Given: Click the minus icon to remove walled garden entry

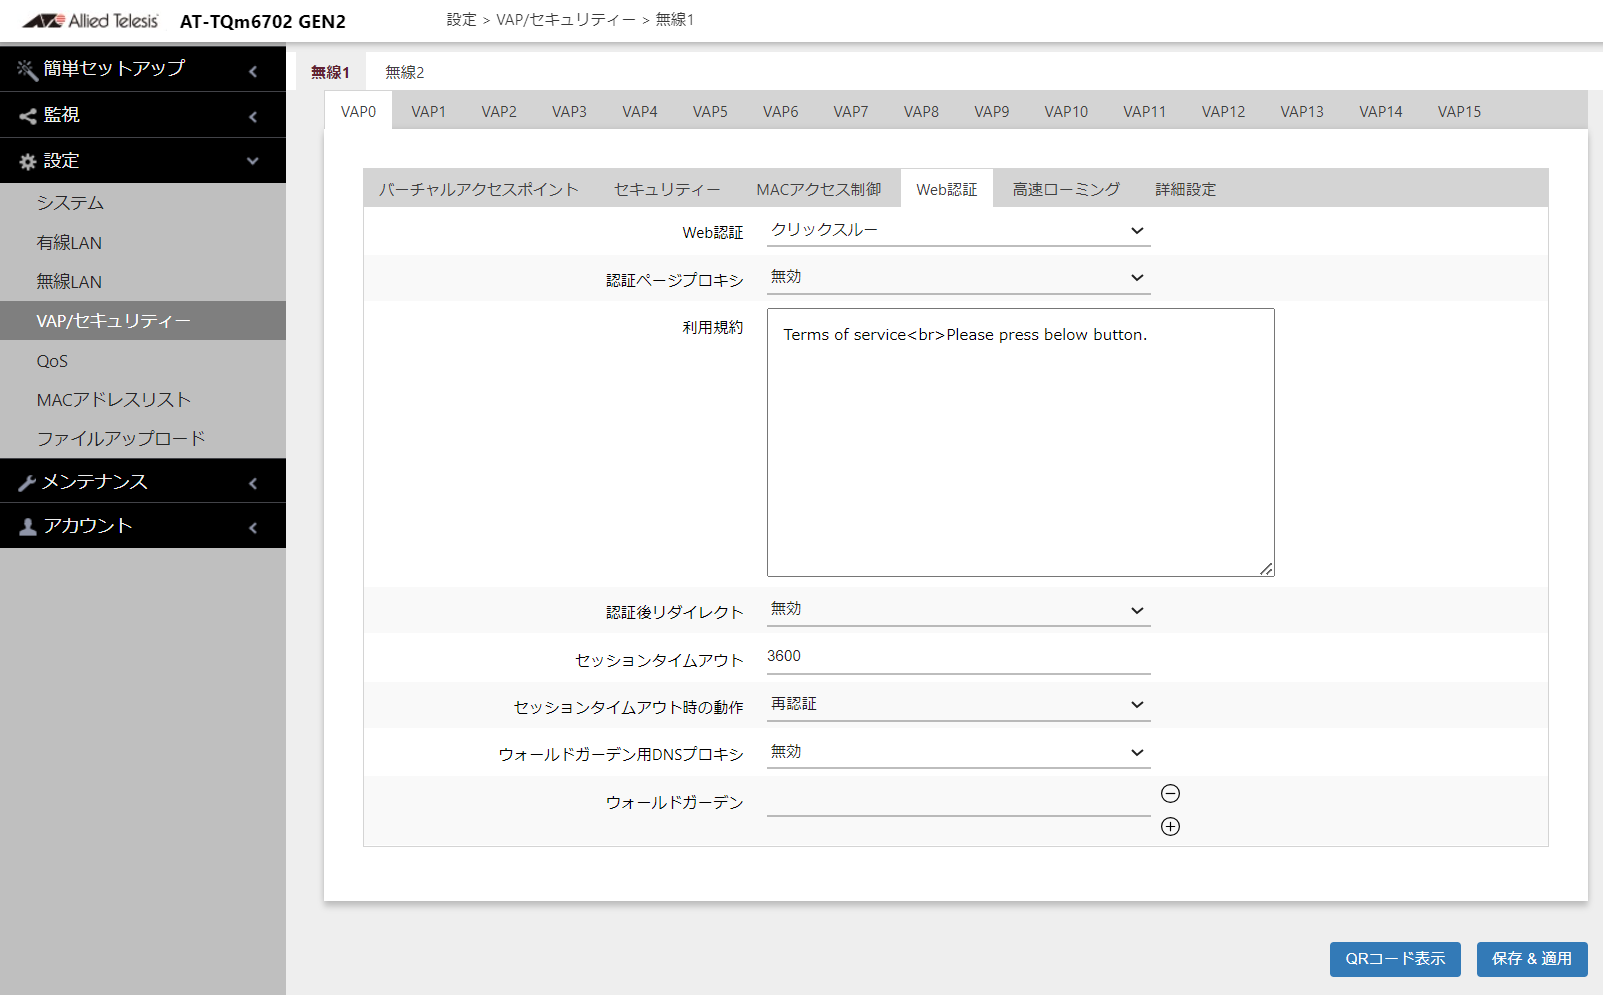Looking at the screenshot, I should click(1170, 793).
